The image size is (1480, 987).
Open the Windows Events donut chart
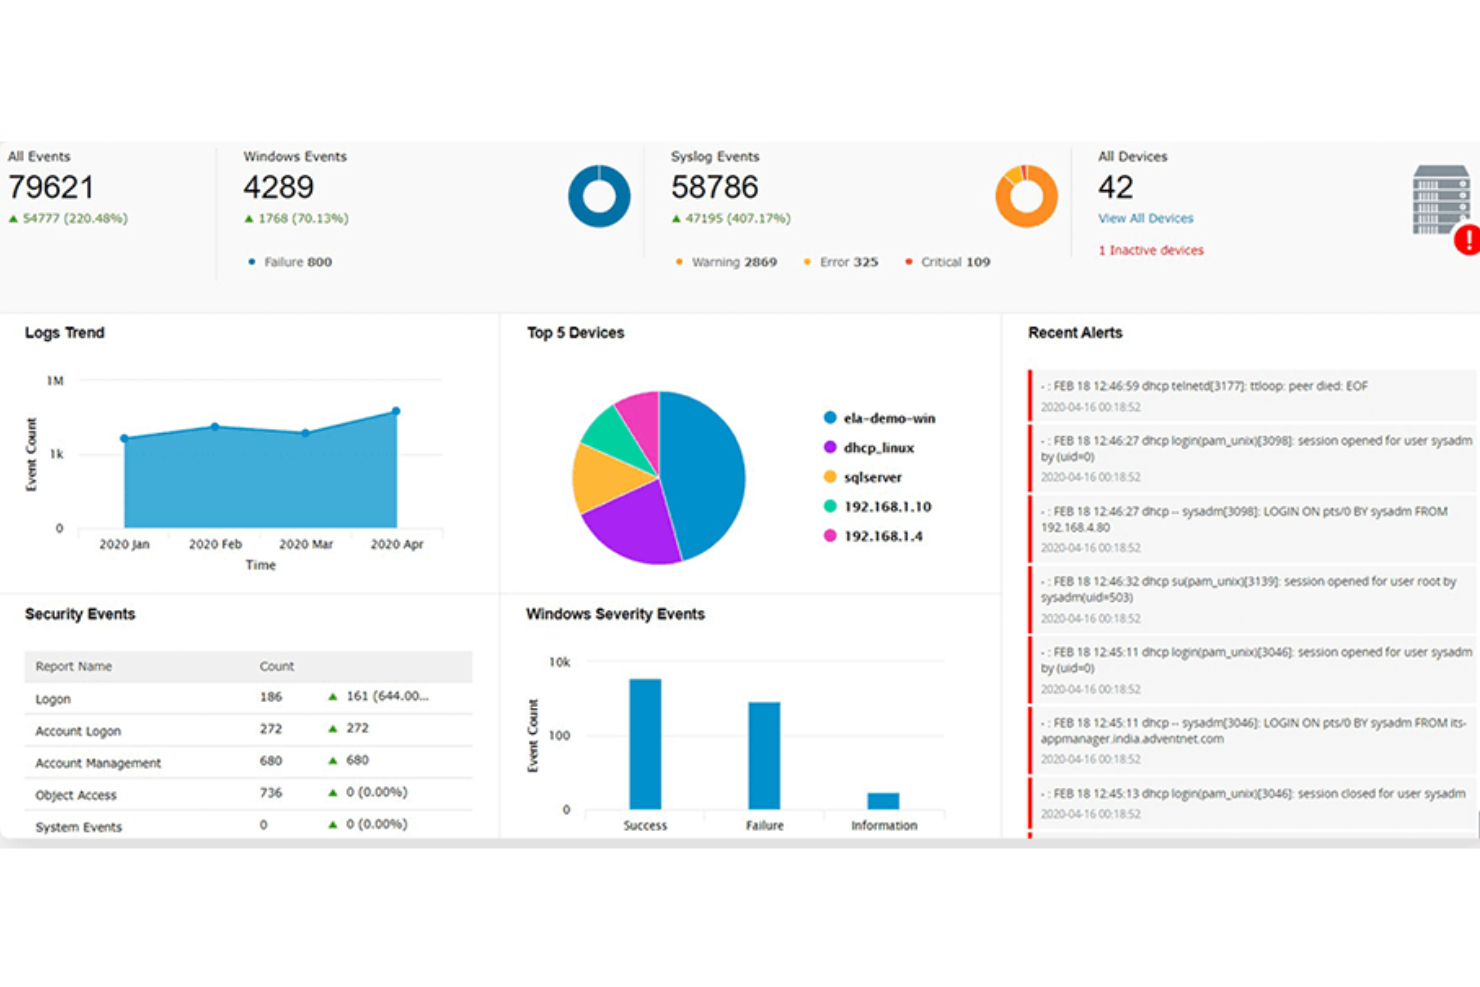tap(598, 196)
